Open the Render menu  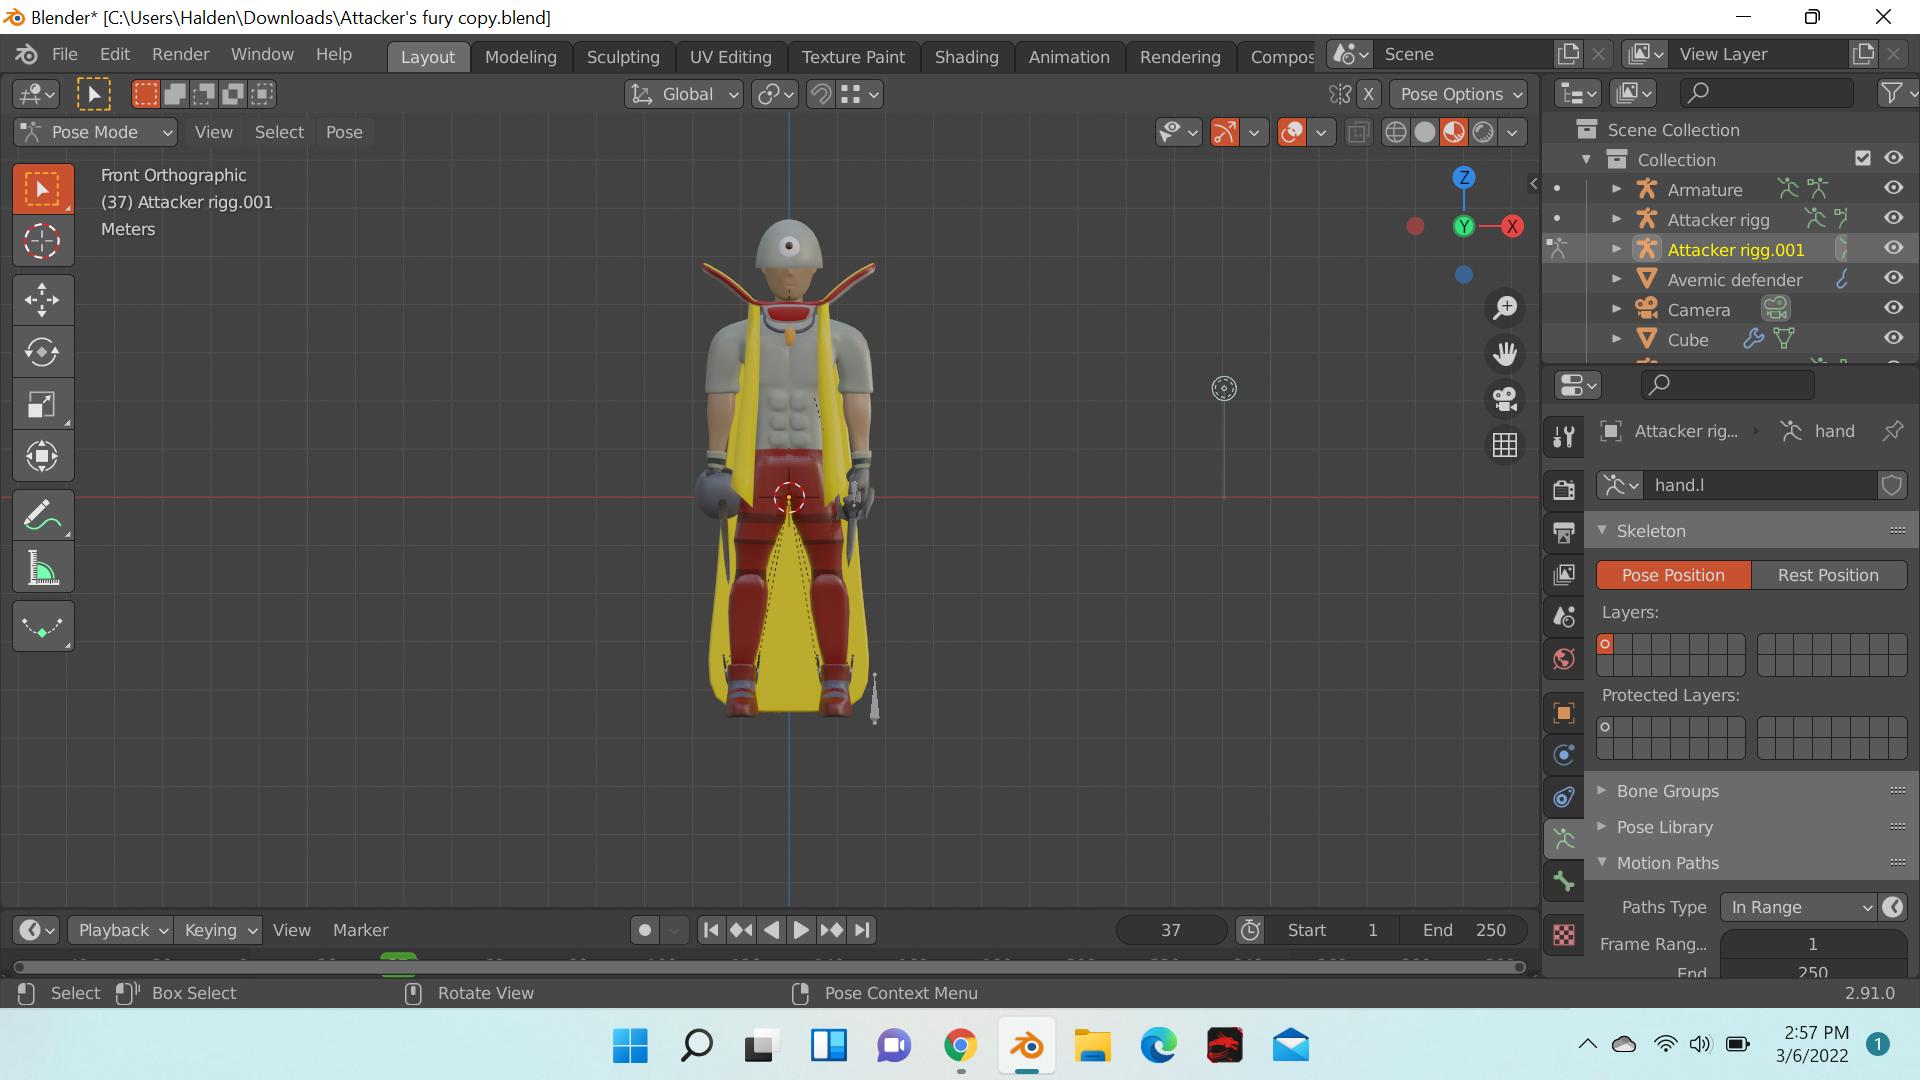pyautogui.click(x=180, y=54)
